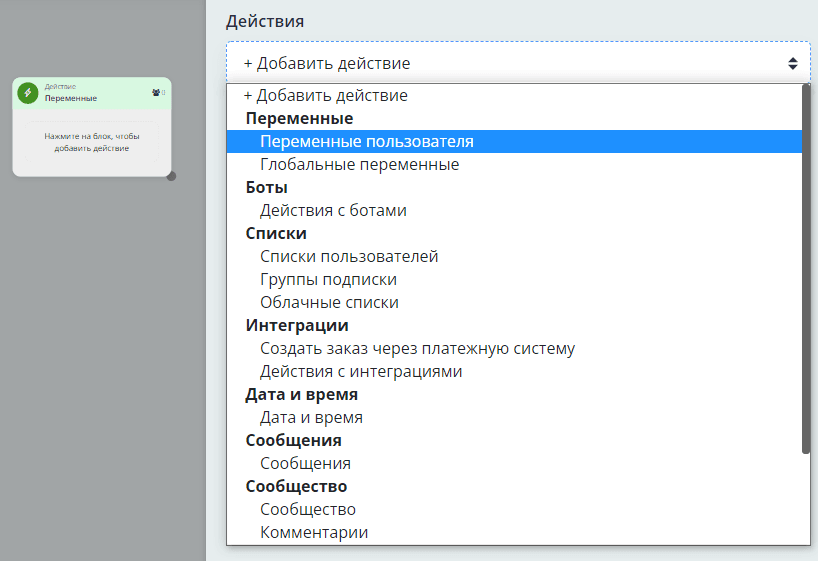818x561 pixels.
Task: Click the users count icon on block
Action: [156, 92]
